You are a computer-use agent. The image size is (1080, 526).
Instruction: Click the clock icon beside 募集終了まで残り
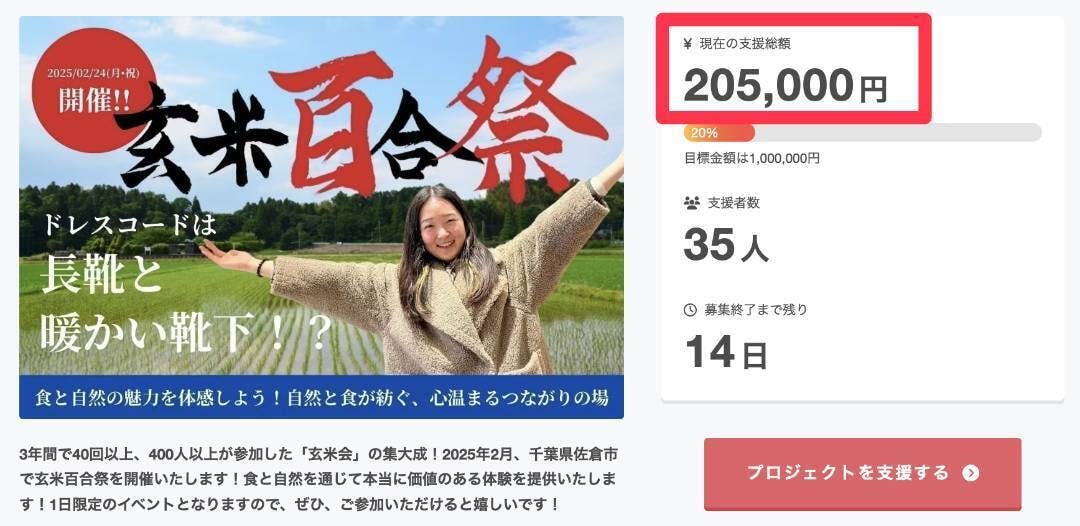tap(690, 310)
